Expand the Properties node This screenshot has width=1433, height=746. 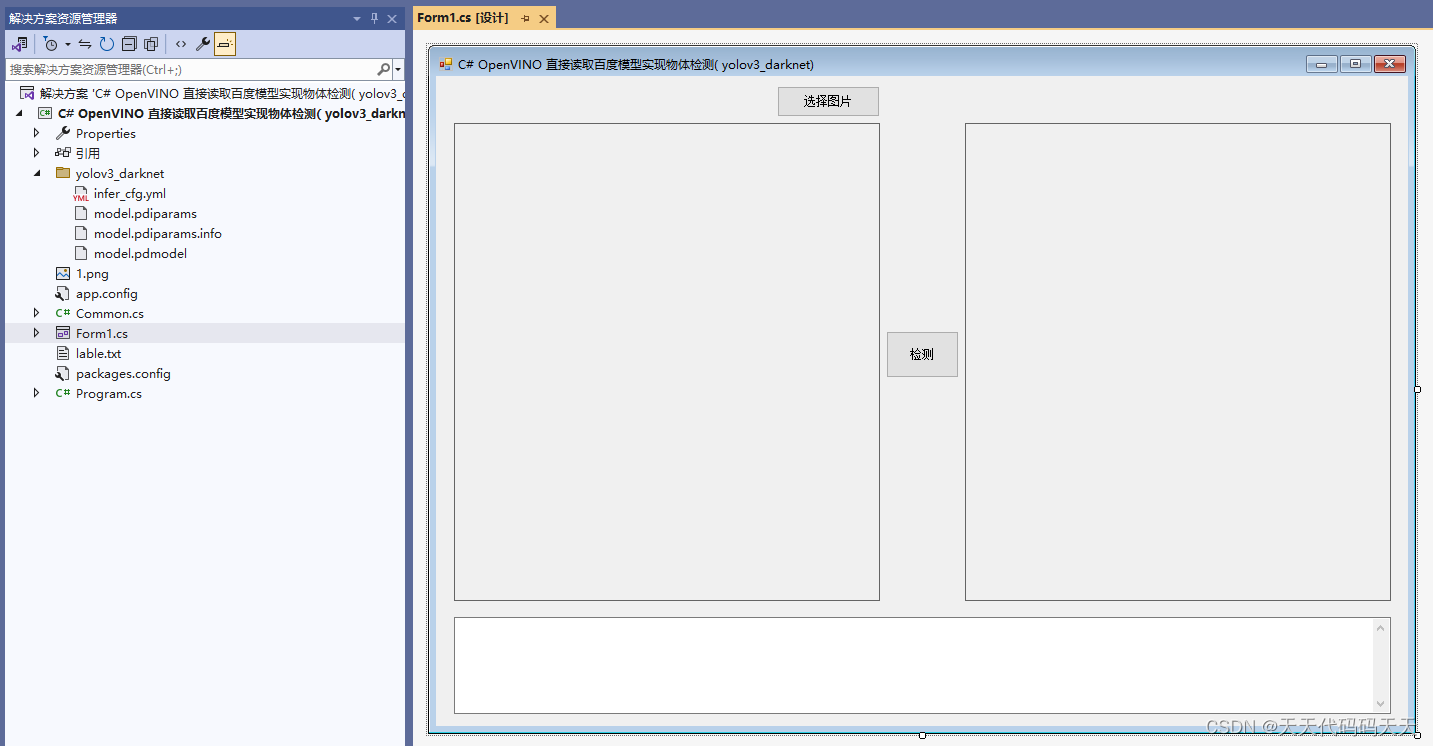pos(37,133)
